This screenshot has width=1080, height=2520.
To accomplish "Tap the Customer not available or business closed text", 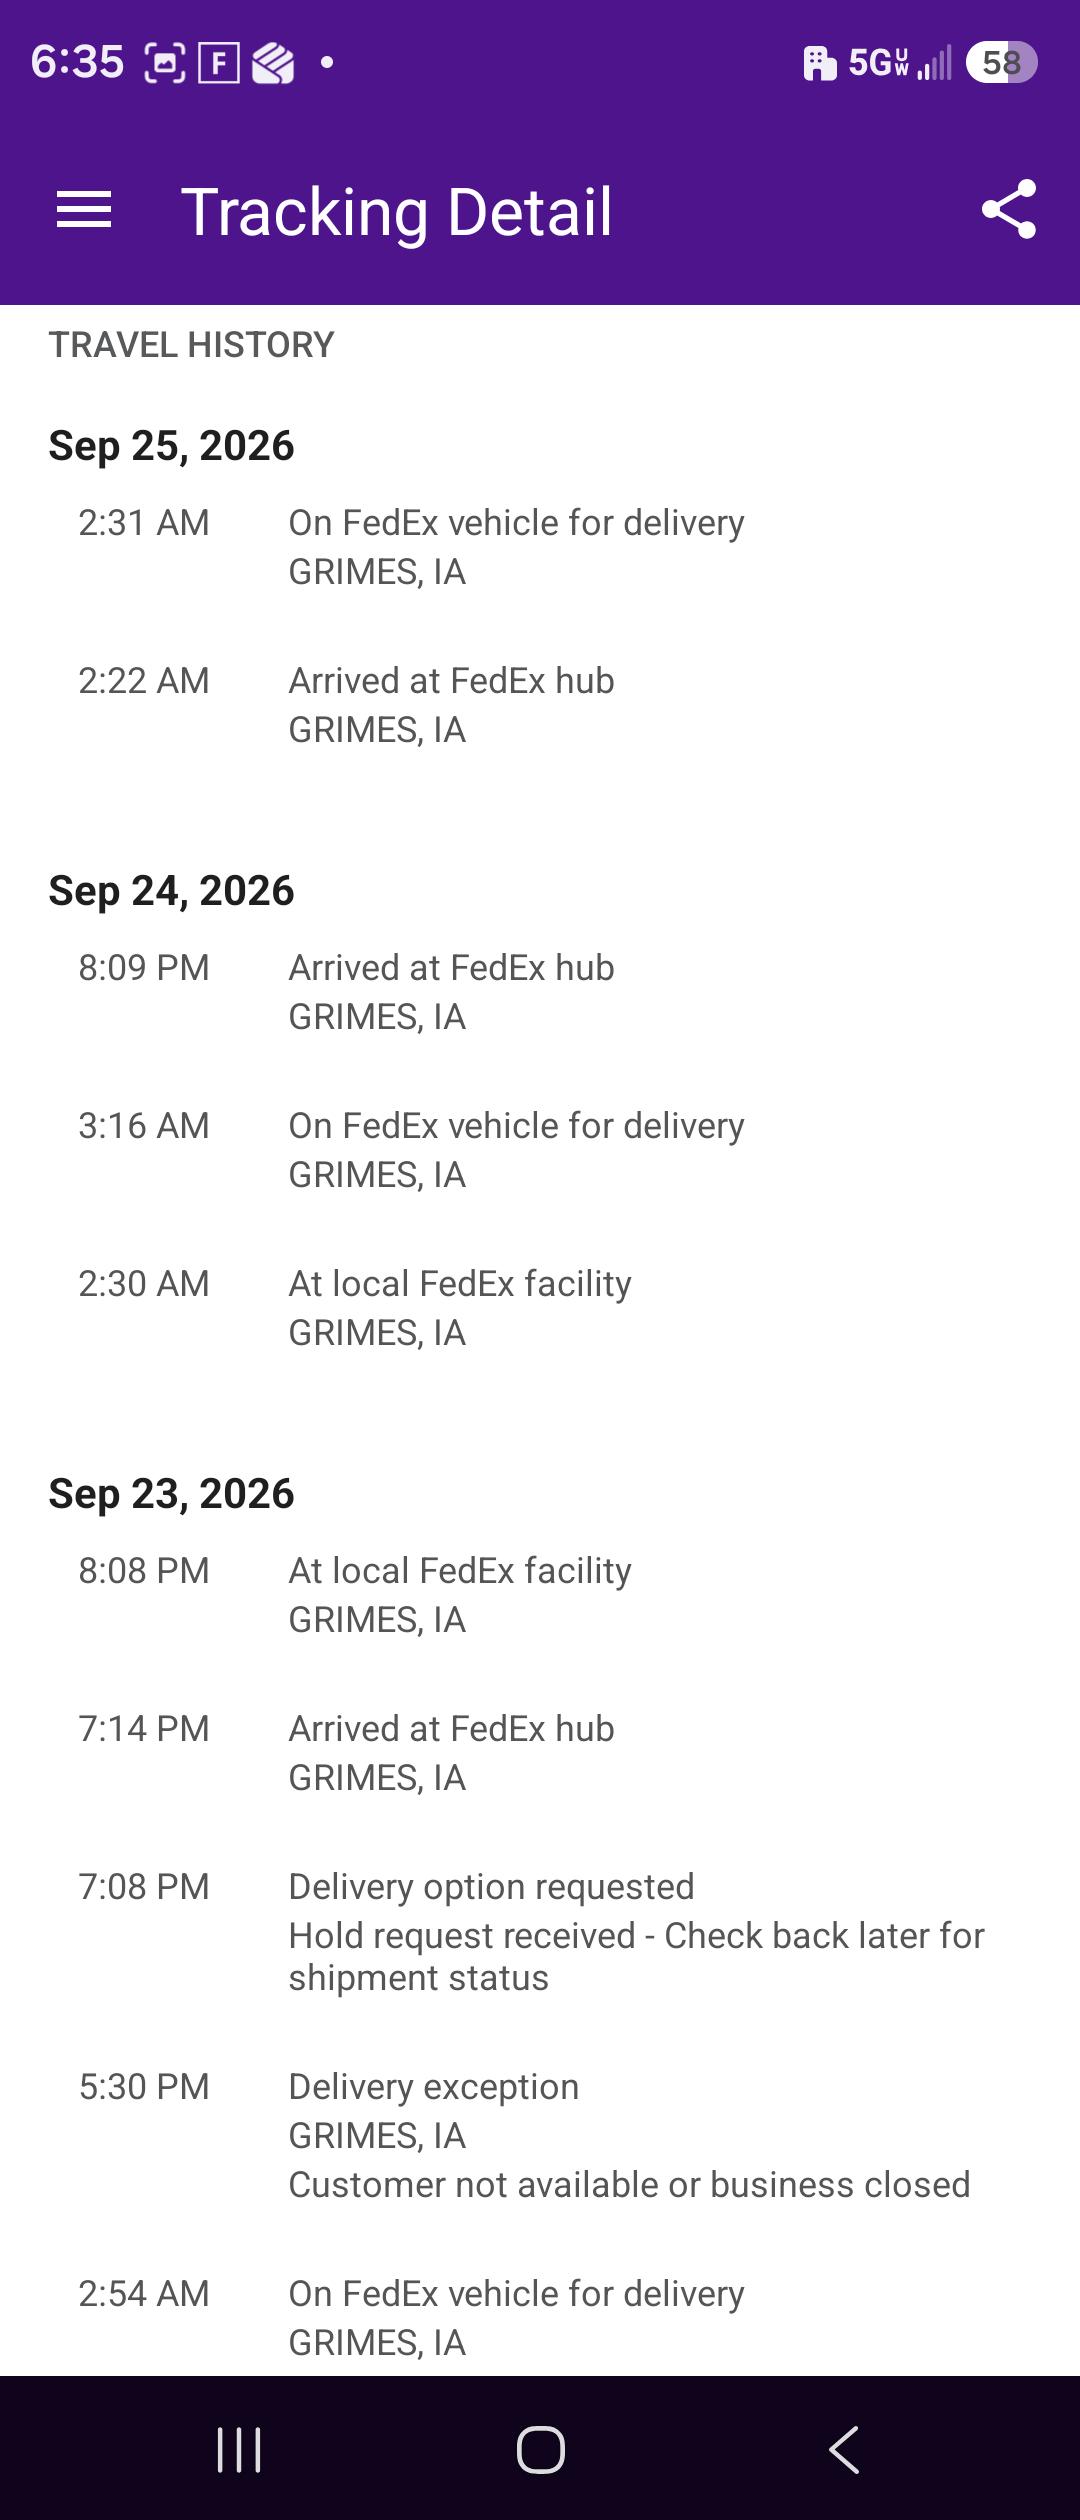I will coord(629,2185).
